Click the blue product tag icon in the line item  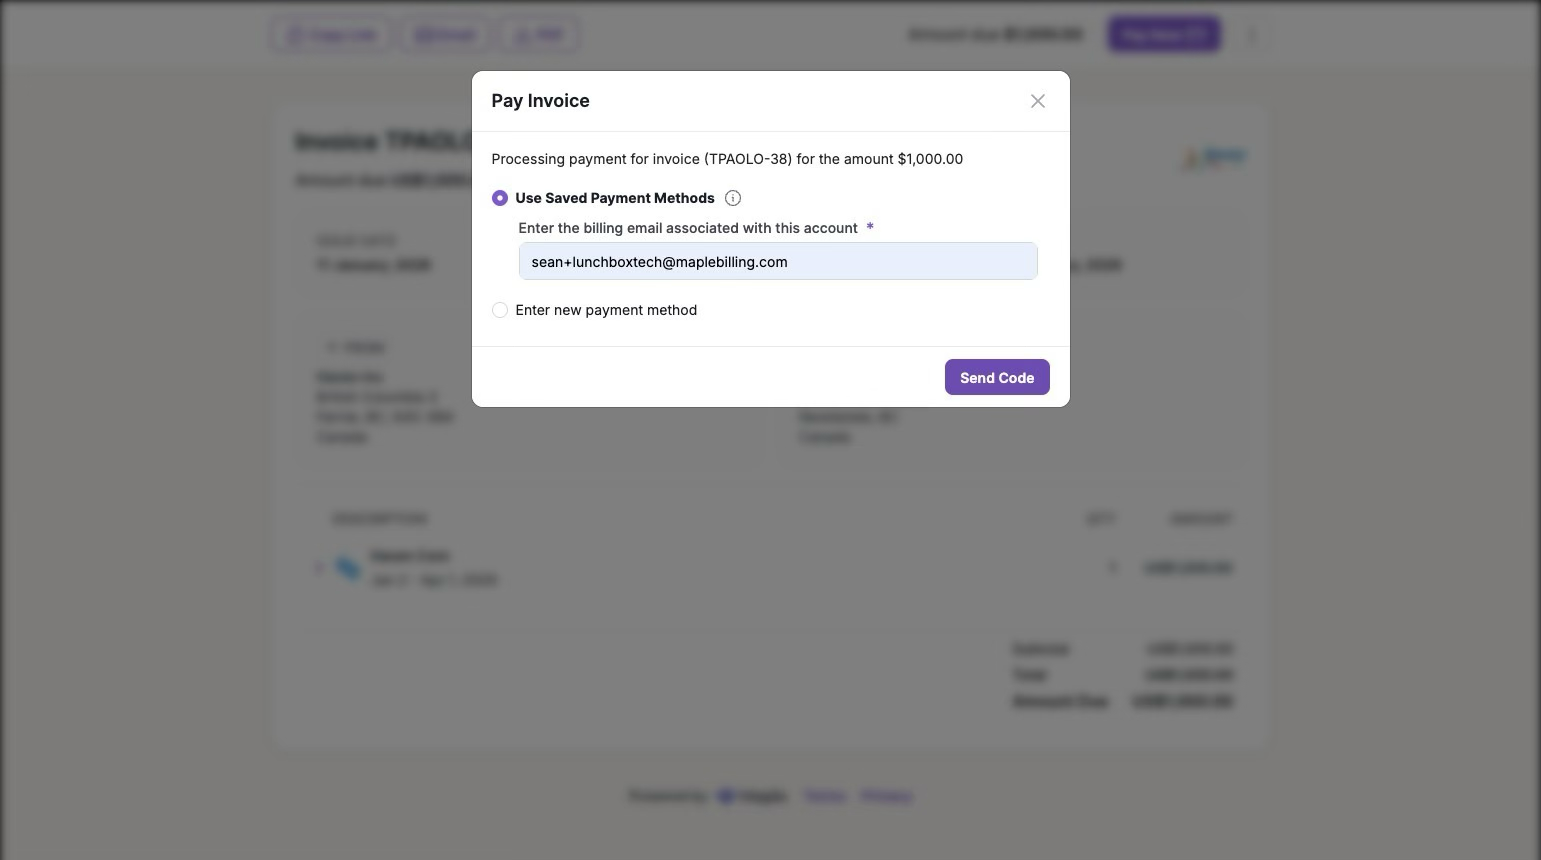(x=348, y=568)
